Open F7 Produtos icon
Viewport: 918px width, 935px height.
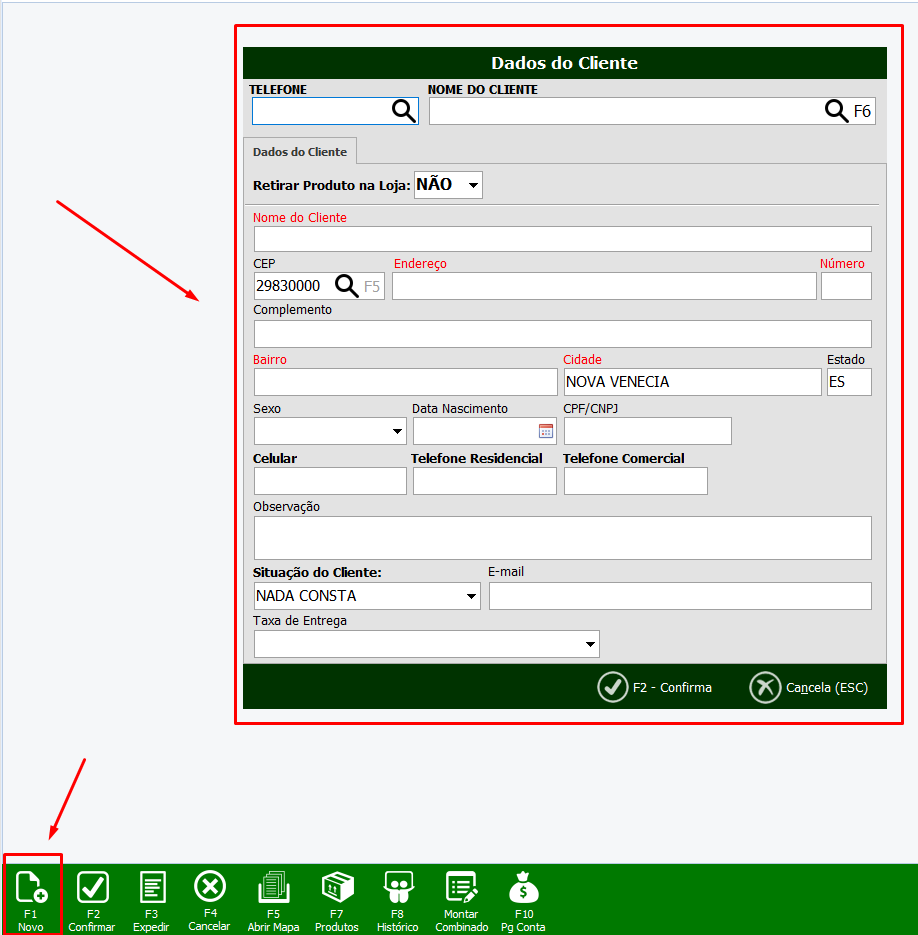(337, 888)
